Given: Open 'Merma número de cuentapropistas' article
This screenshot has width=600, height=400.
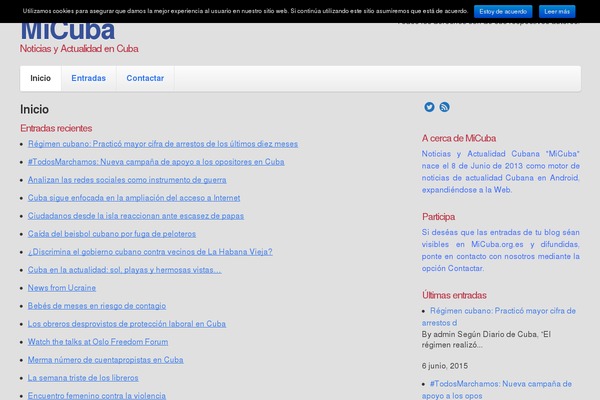Looking at the screenshot, I should (105, 360).
